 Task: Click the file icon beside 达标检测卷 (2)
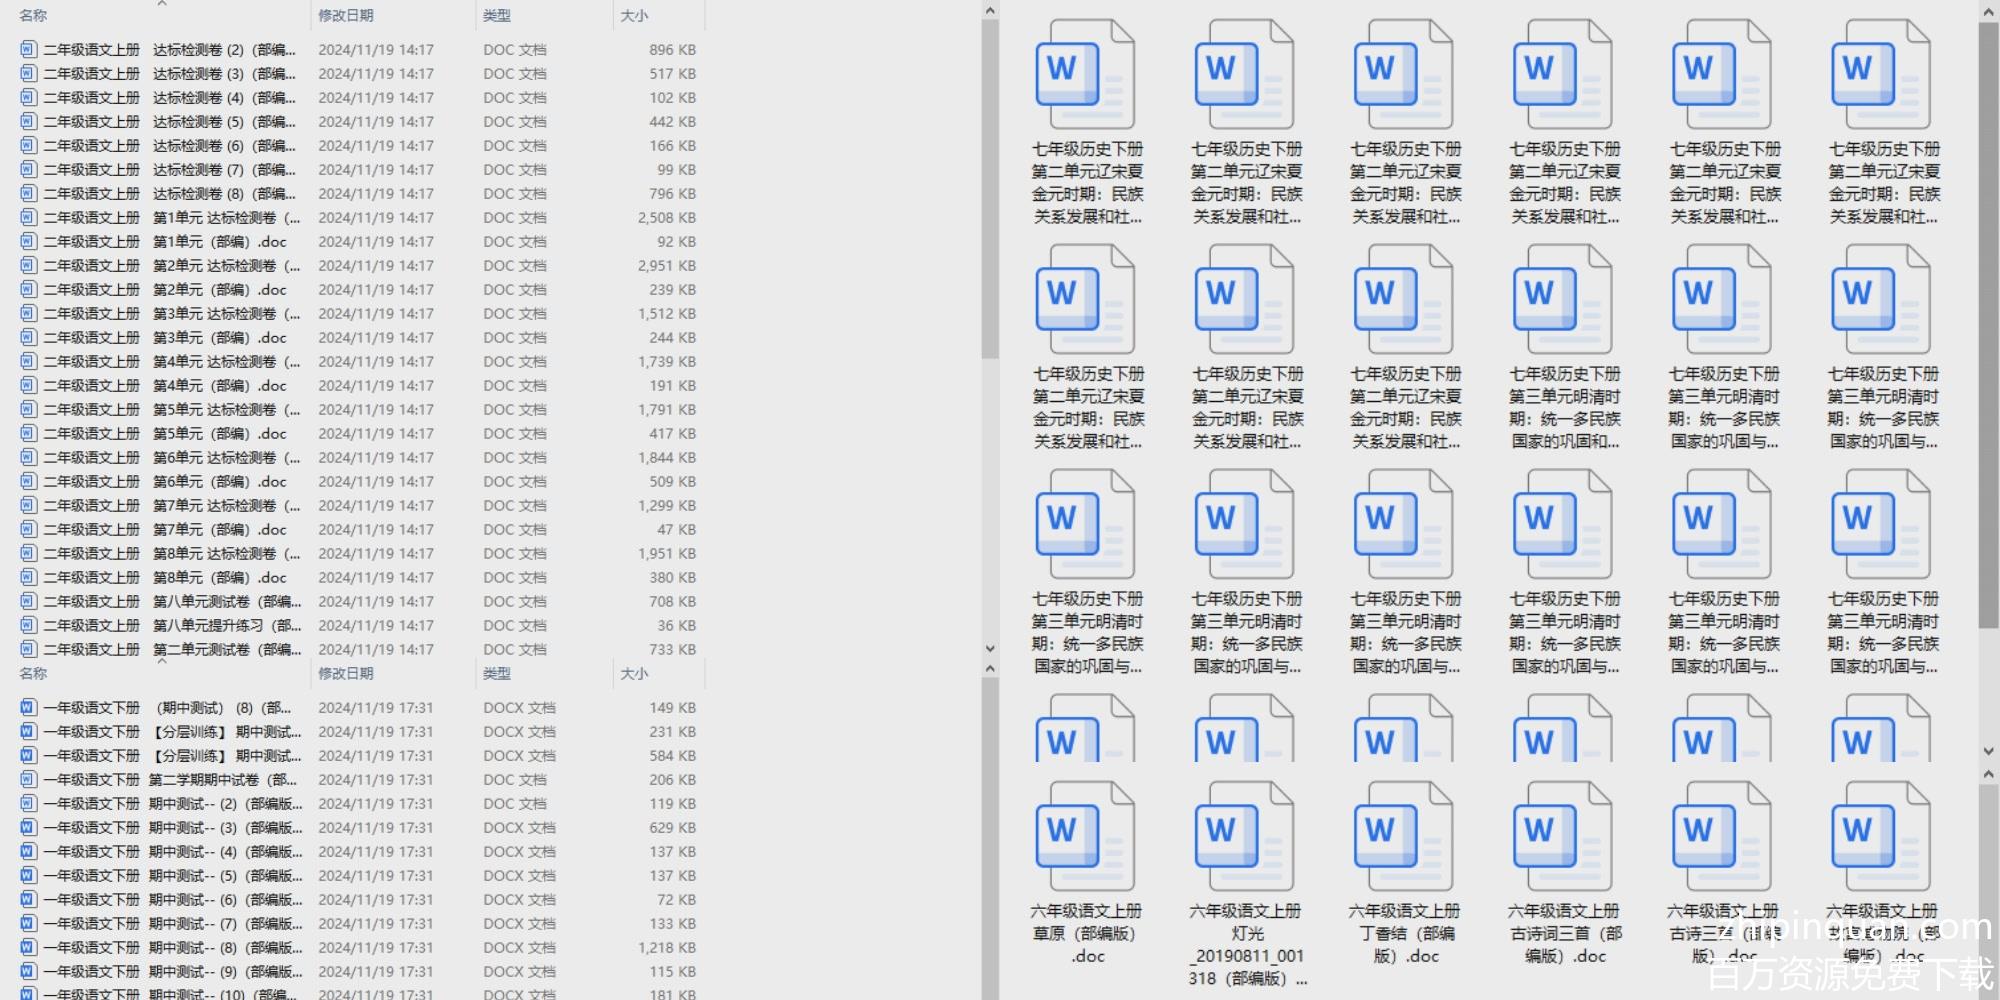point(29,50)
